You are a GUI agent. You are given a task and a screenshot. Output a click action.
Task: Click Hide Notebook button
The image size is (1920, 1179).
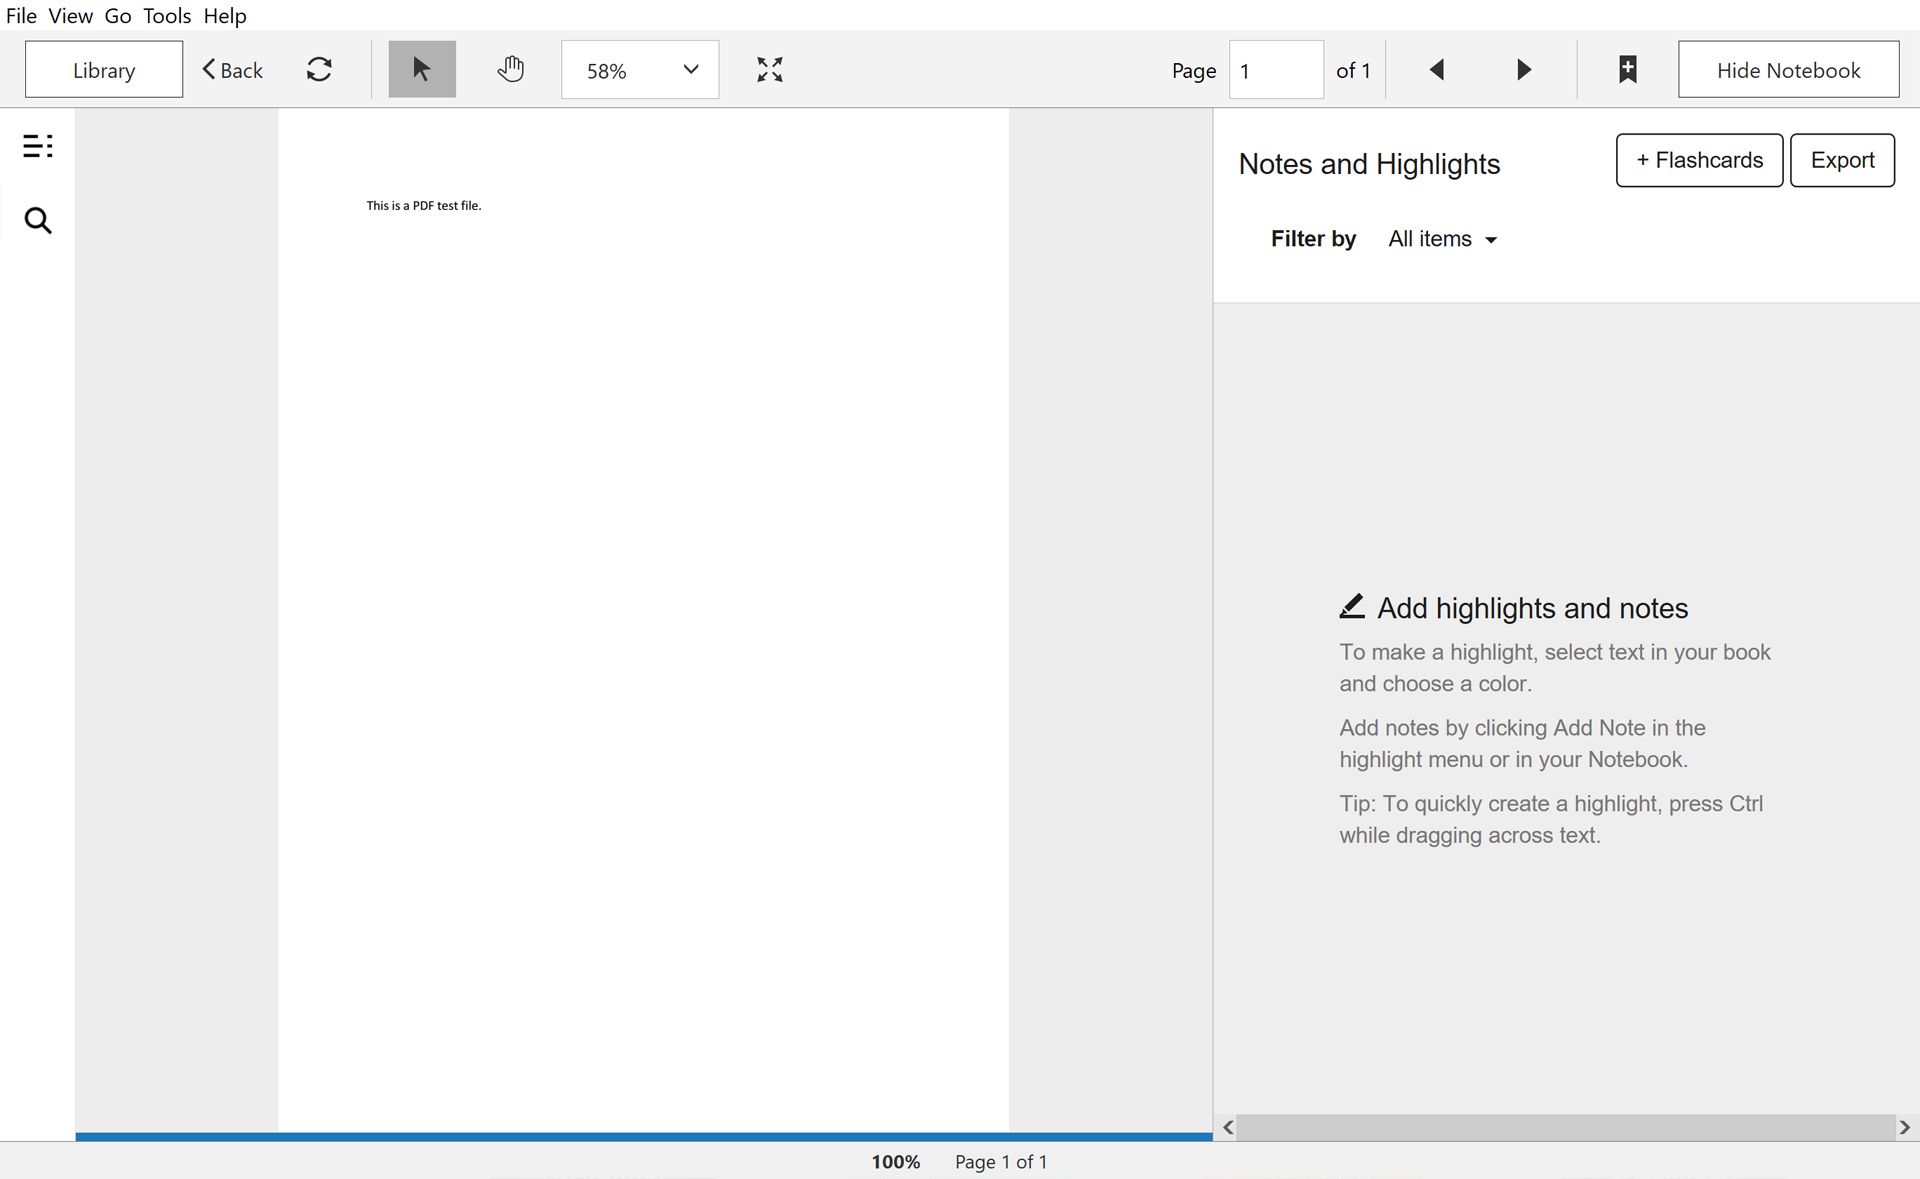[x=1788, y=70]
